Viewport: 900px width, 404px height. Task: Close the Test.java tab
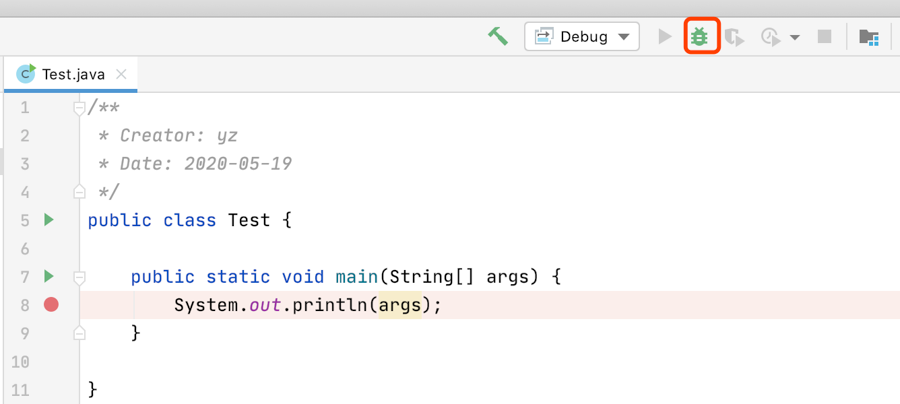pyautogui.click(x=121, y=74)
